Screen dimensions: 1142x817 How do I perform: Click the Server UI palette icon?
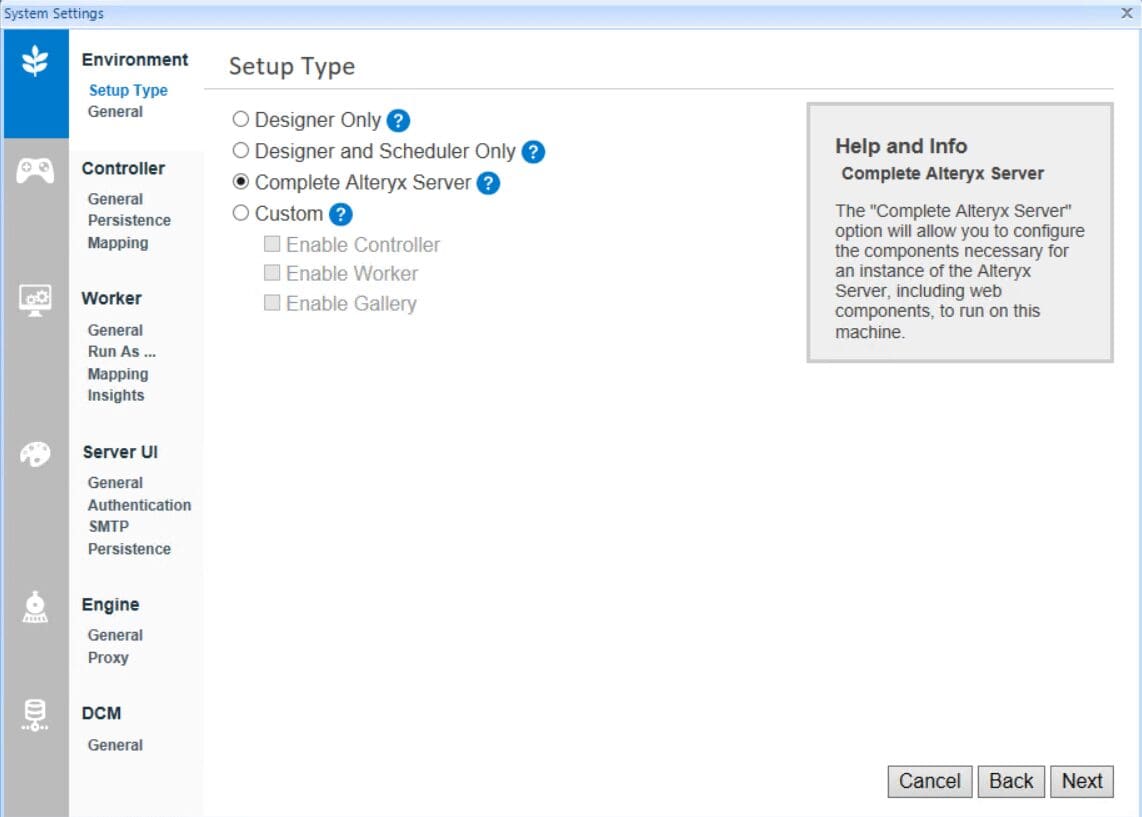click(35, 454)
